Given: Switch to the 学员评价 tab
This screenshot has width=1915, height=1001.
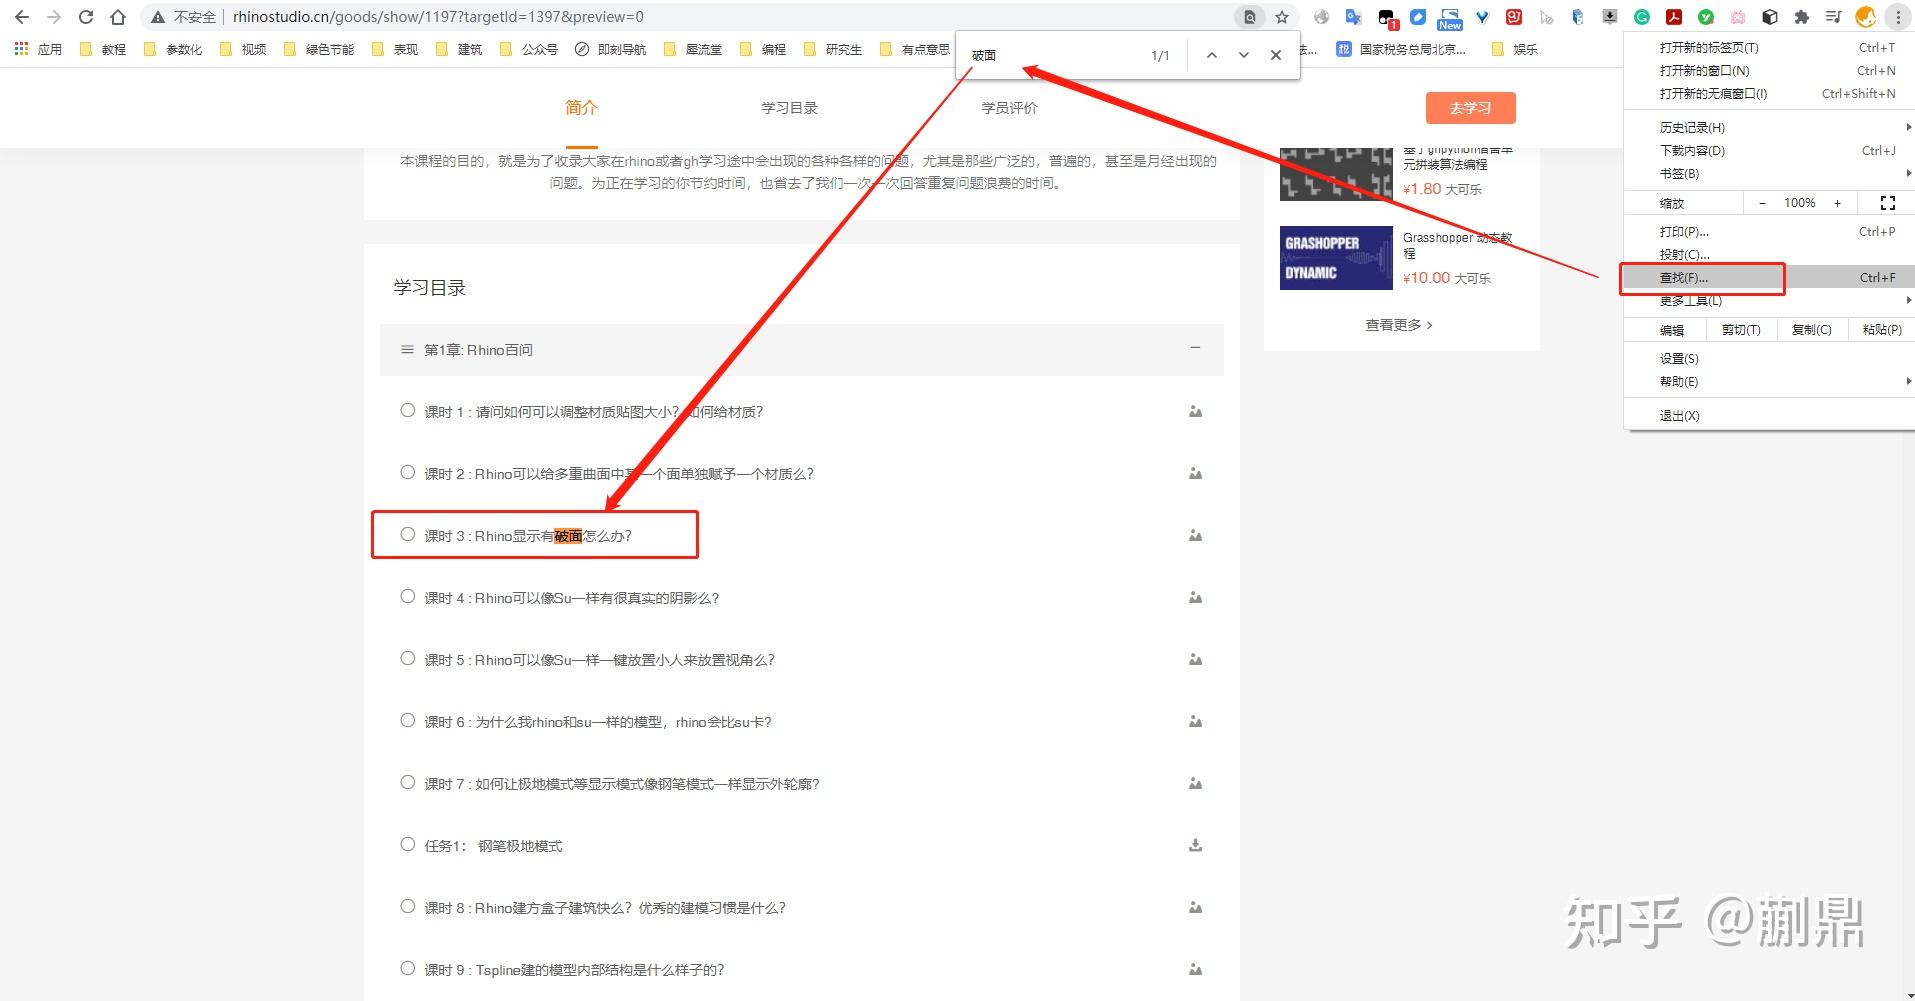Looking at the screenshot, I should pyautogui.click(x=1009, y=108).
